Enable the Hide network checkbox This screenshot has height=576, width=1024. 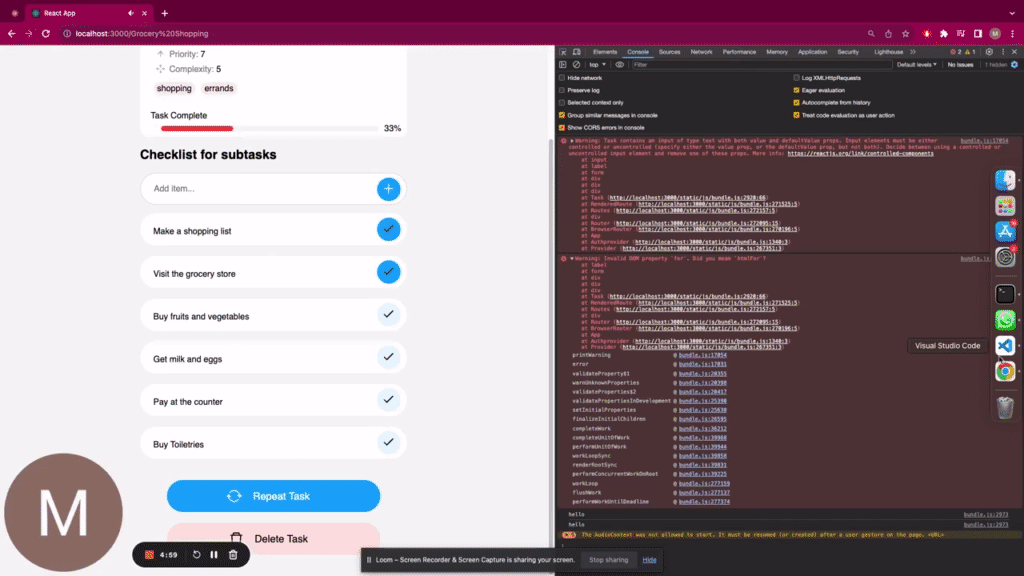(562, 77)
